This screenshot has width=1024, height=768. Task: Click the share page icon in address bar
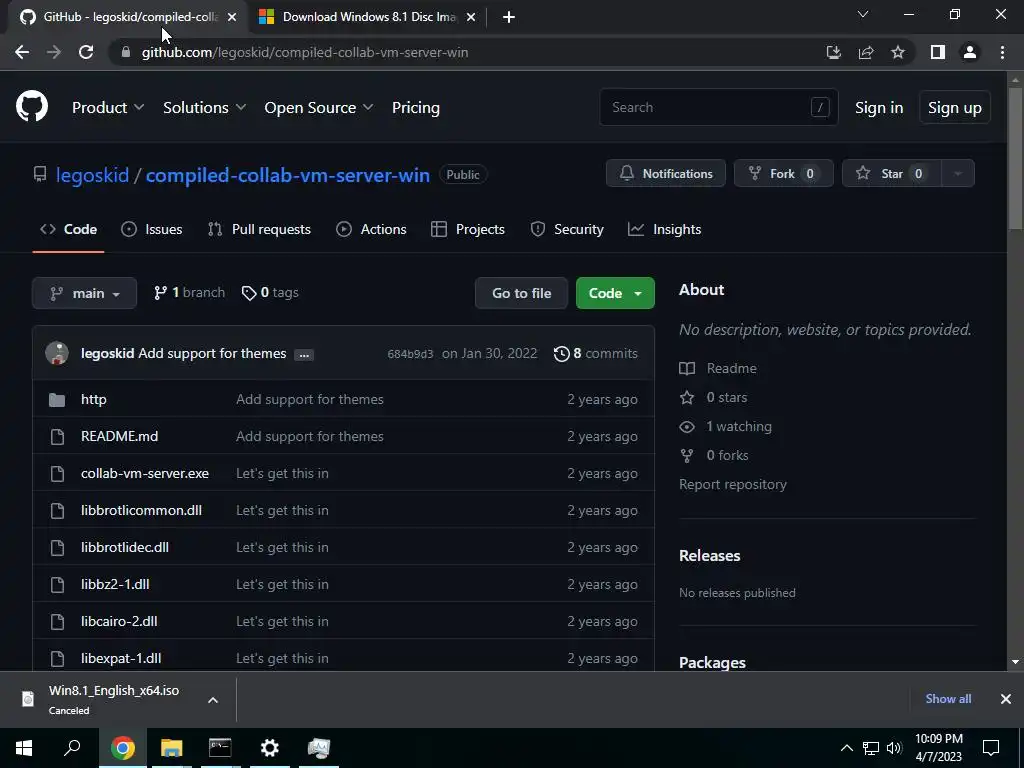(866, 52)
